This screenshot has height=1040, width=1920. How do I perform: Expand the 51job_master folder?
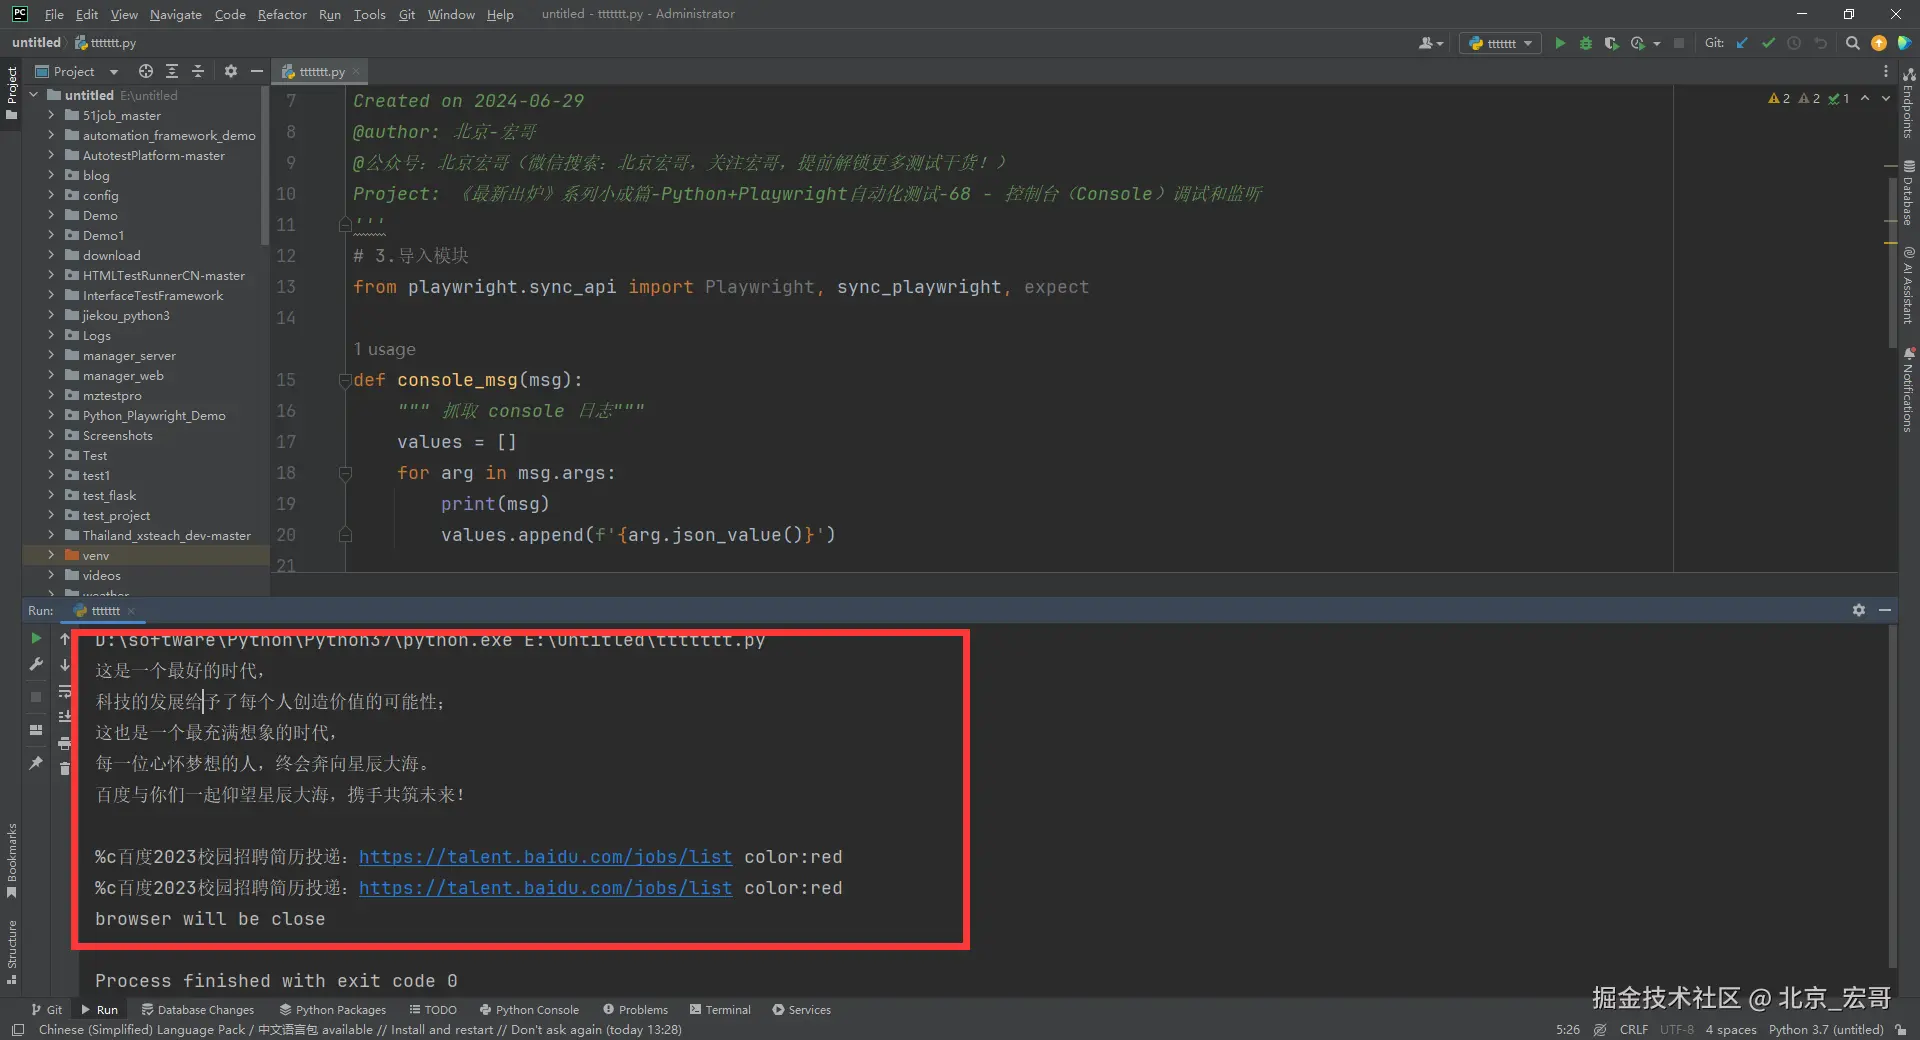point(51,115)
